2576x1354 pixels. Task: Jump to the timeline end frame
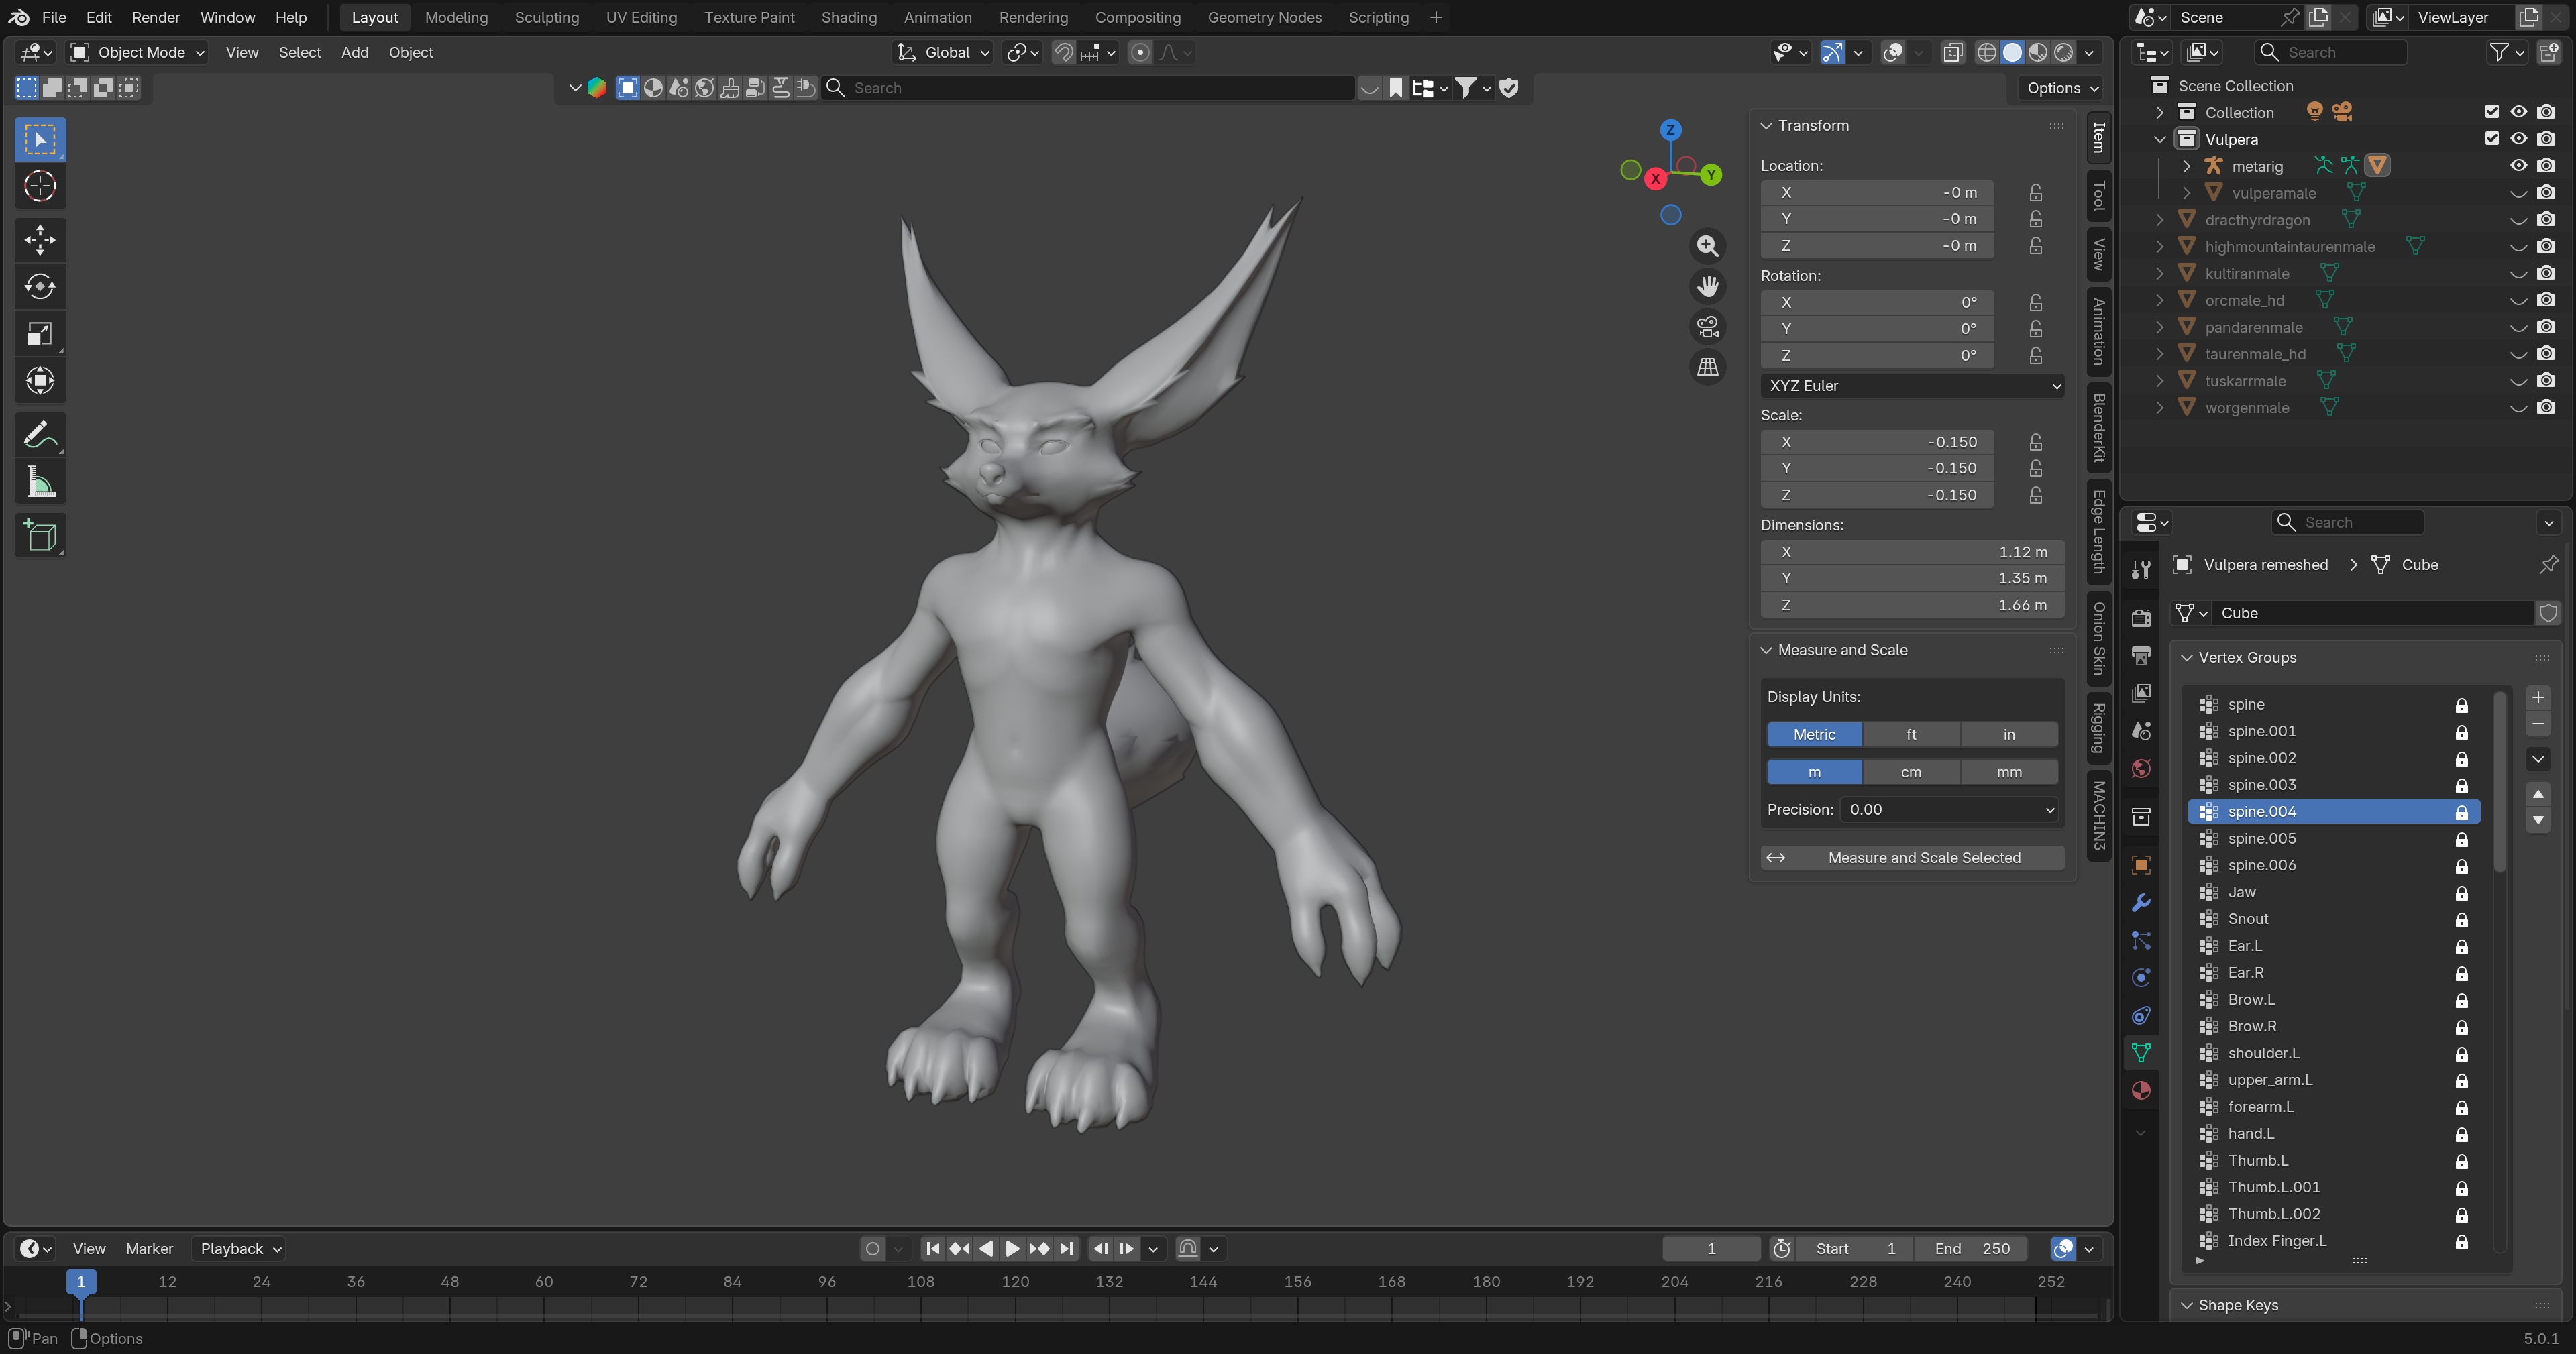[1066, 1249]
